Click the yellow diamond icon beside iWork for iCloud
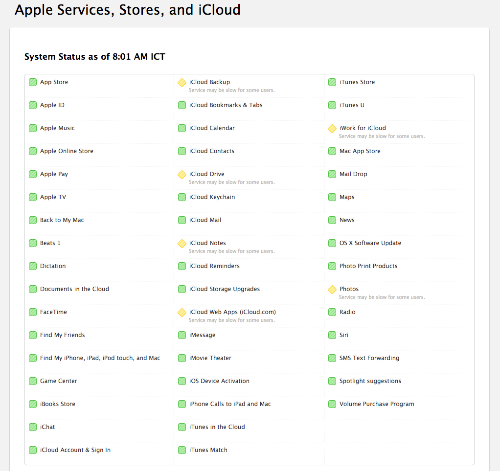Screen dimensions: 500x471 click(x=332, y=128)
